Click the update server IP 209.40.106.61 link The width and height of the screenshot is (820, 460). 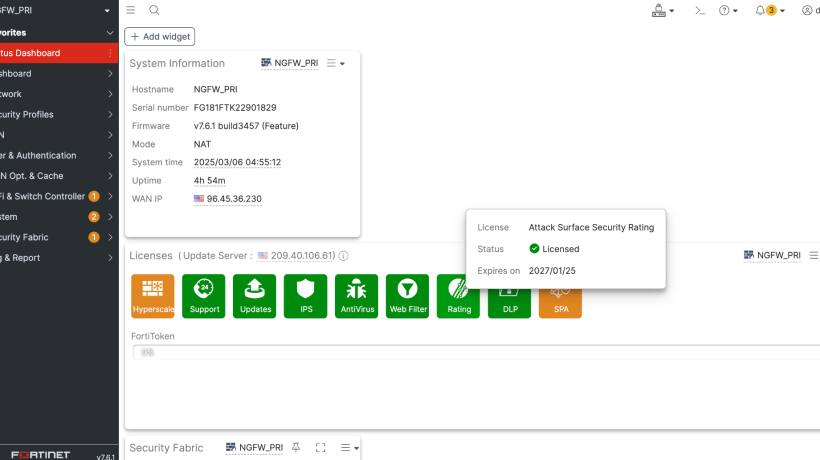click(x=303, y=256)
